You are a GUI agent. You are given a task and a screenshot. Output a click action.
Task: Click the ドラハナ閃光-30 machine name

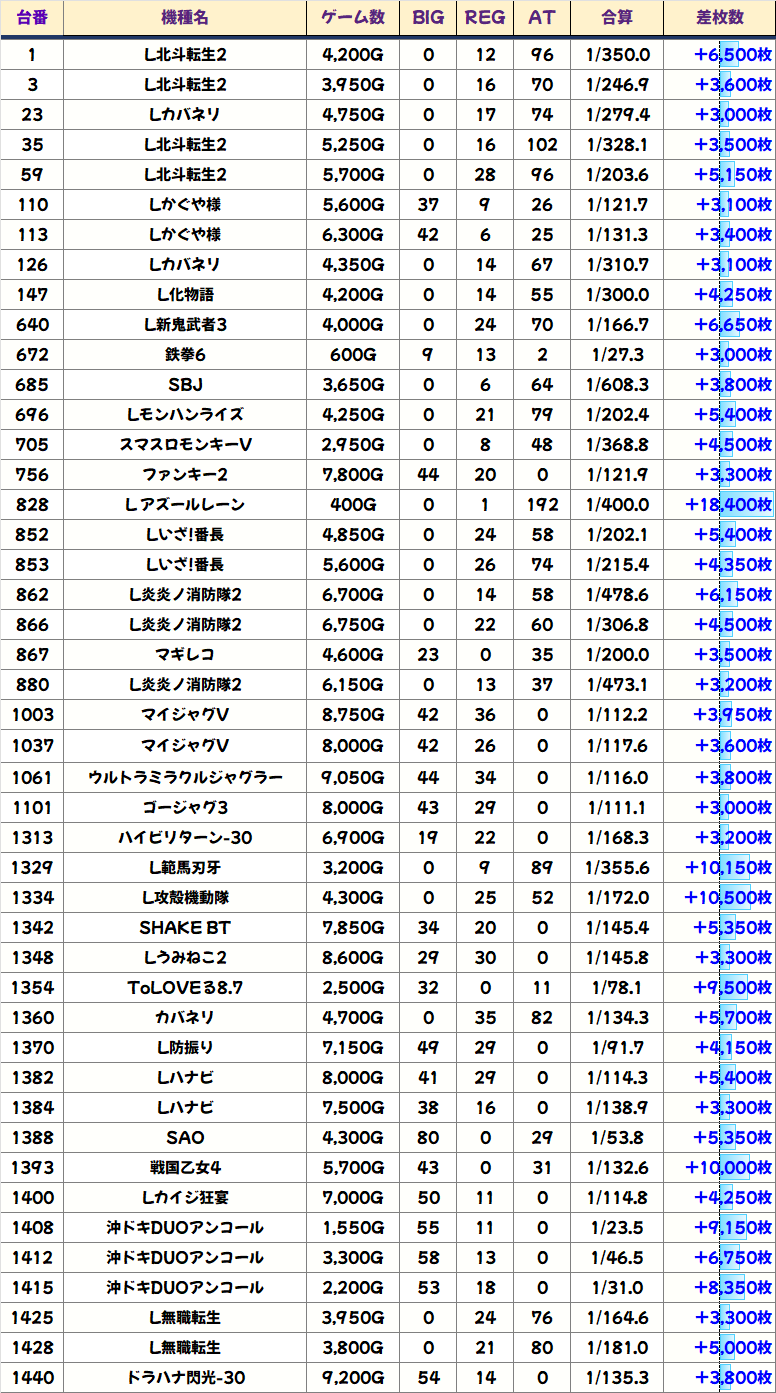(185, 1378)
